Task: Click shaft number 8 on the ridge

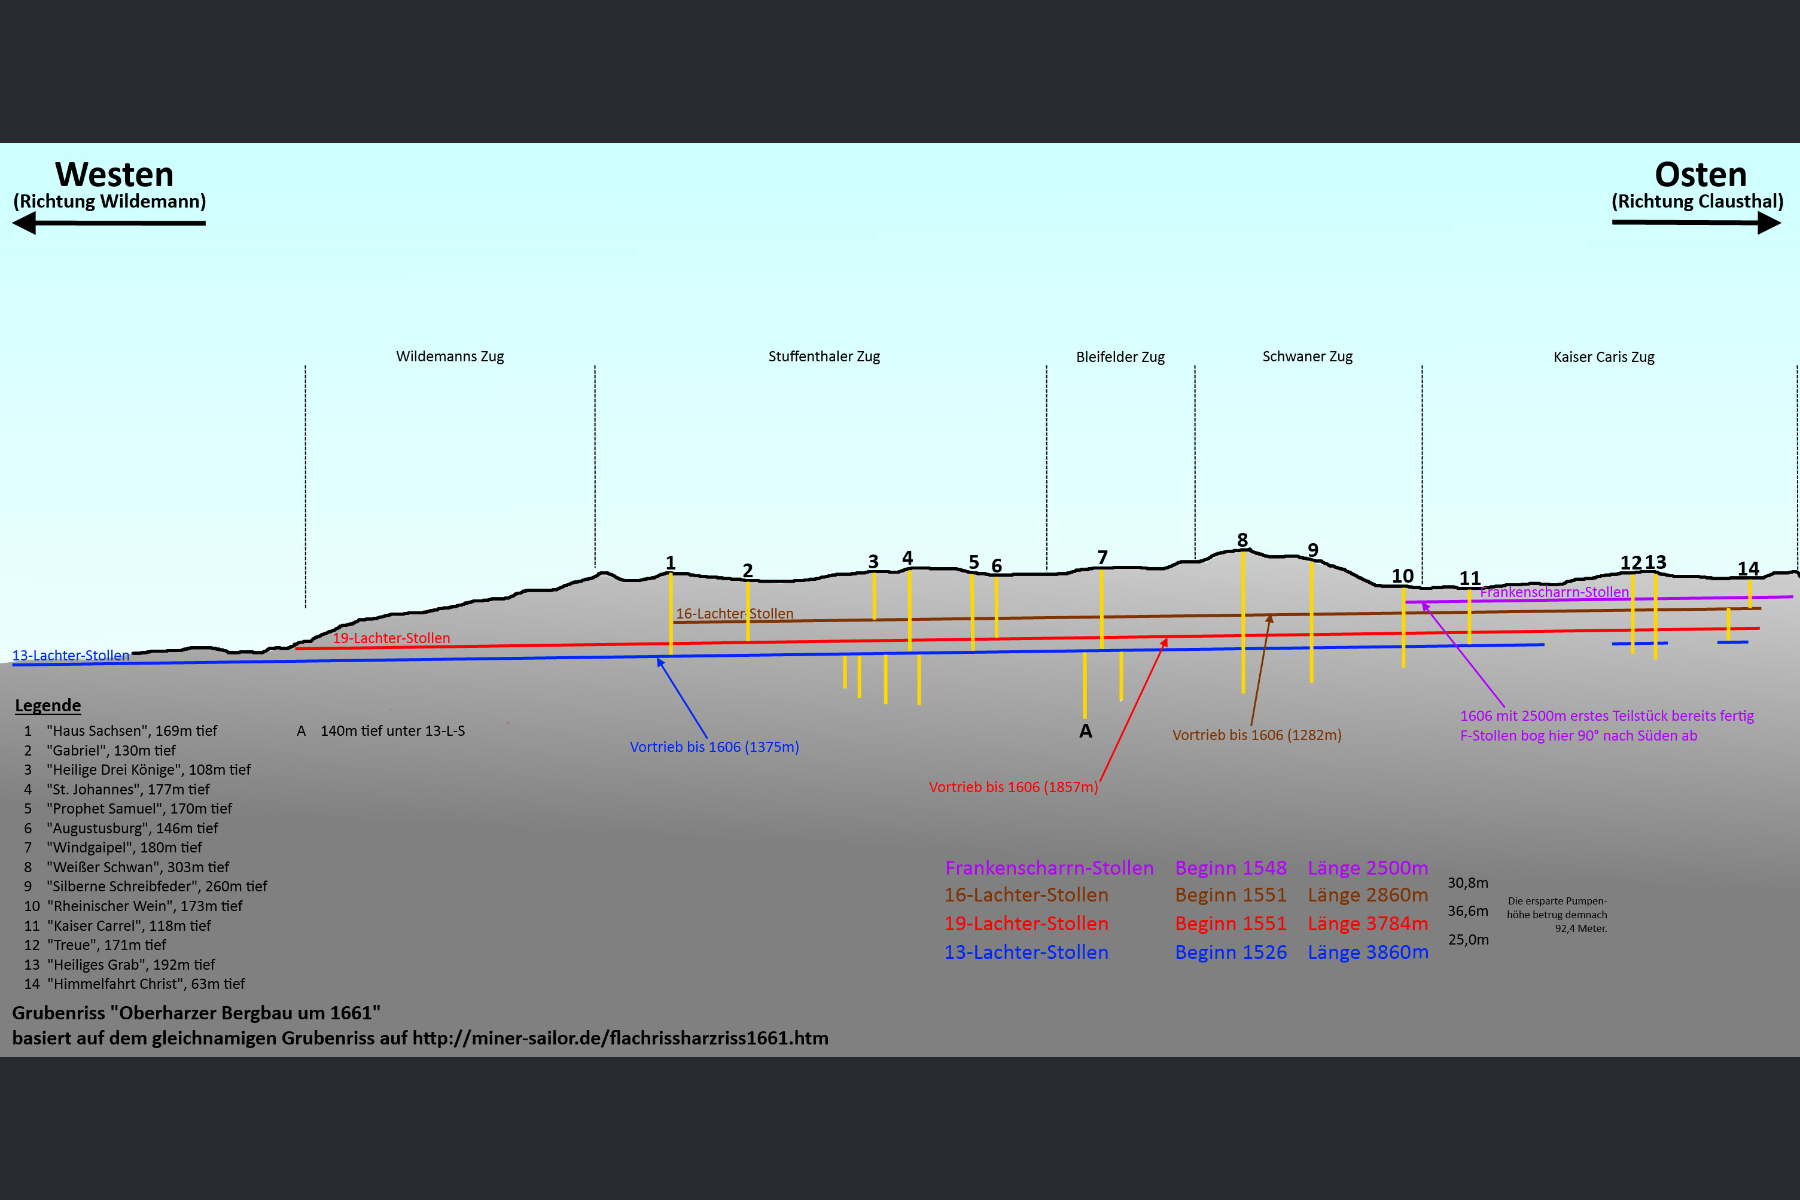Action: 1242,540
